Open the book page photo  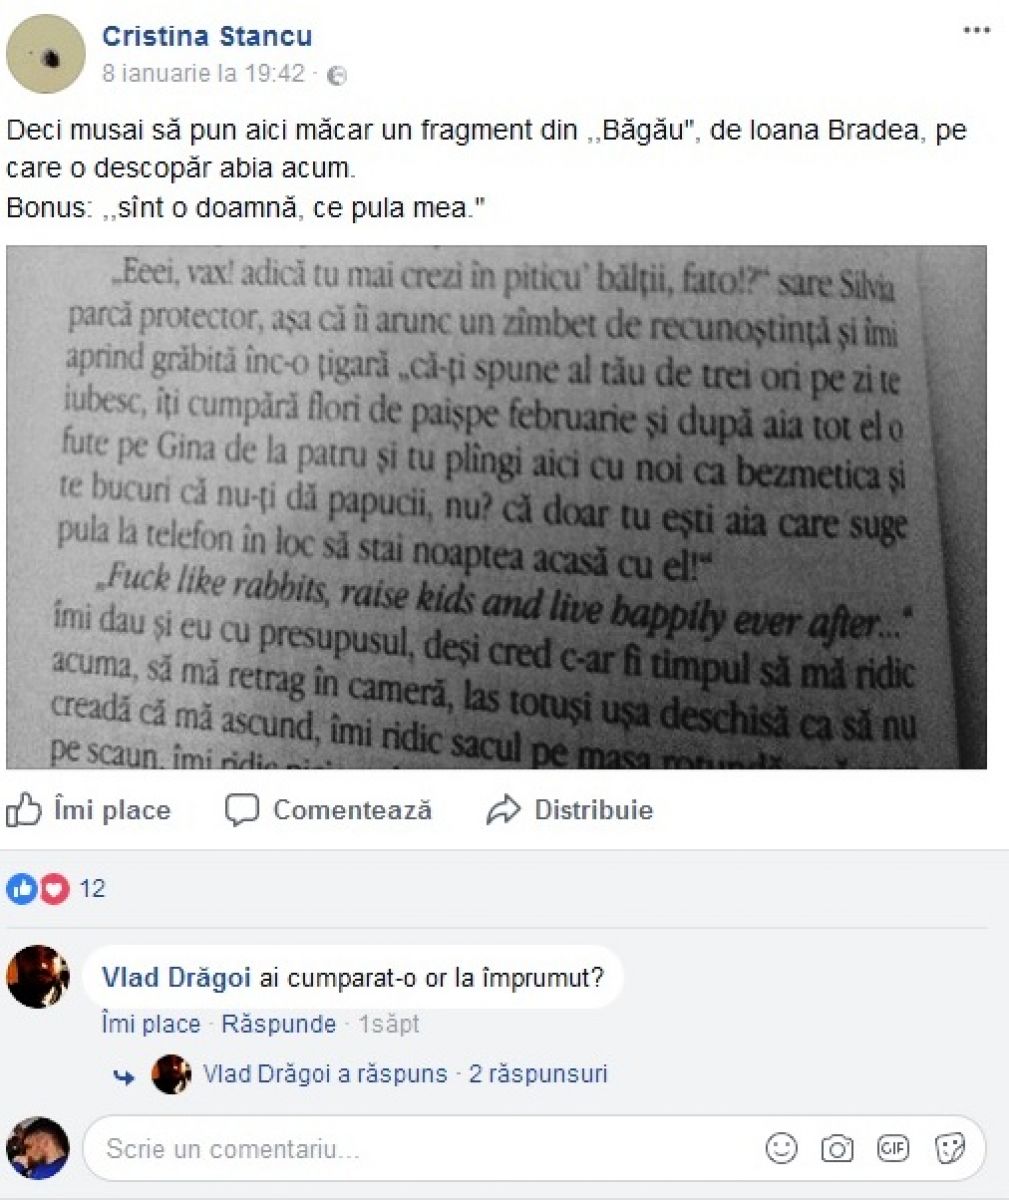pyautogui.click(x=496, y=507)
